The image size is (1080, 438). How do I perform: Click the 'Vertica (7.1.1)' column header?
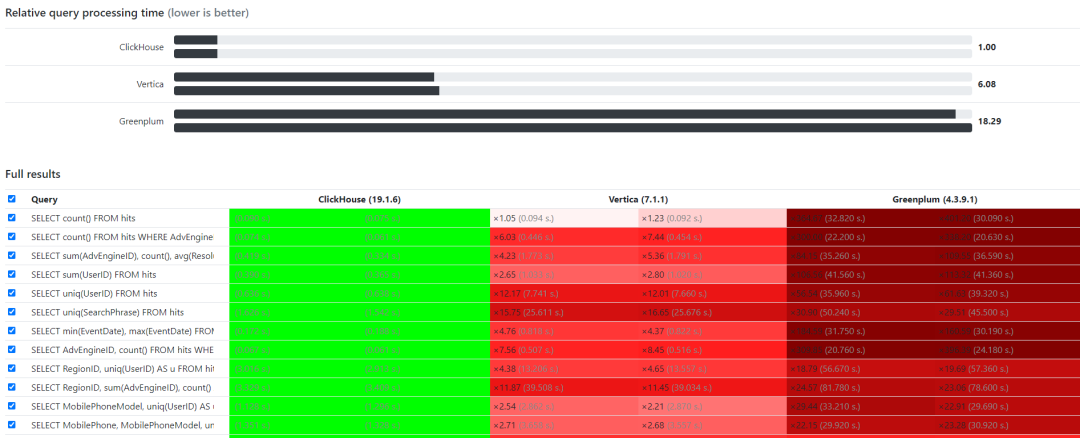[638, 200]
